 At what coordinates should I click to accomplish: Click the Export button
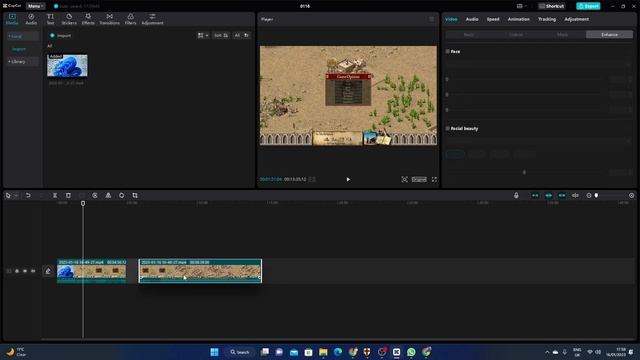pyautogui.click(x=588, y=6)
